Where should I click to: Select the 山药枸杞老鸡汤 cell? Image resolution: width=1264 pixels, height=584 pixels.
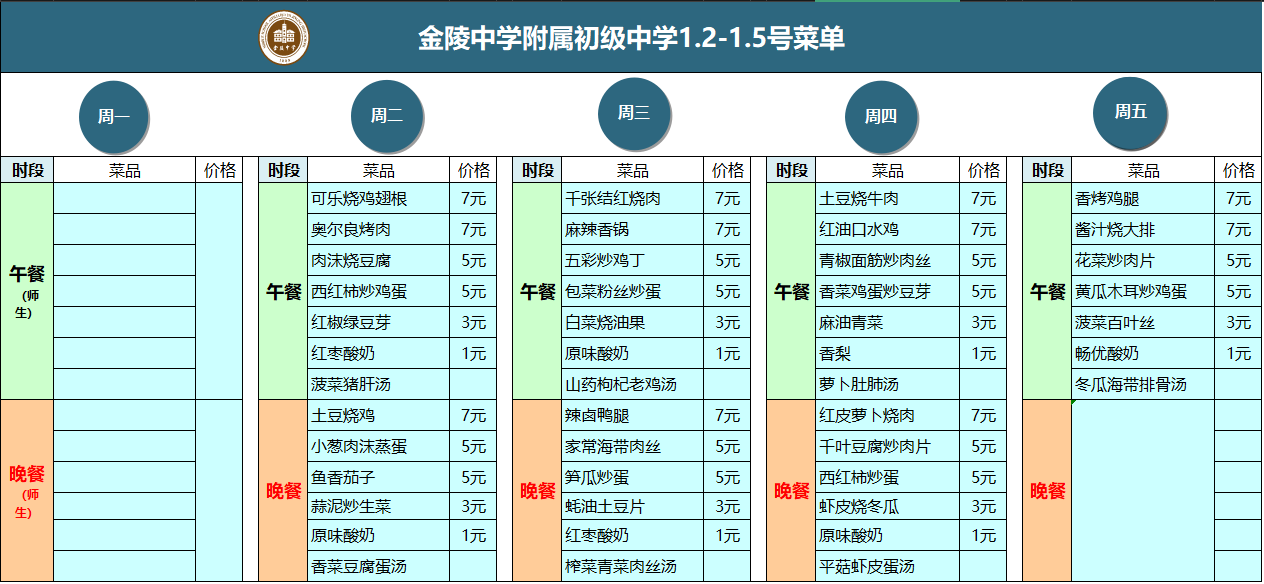[x=633, y=384]
